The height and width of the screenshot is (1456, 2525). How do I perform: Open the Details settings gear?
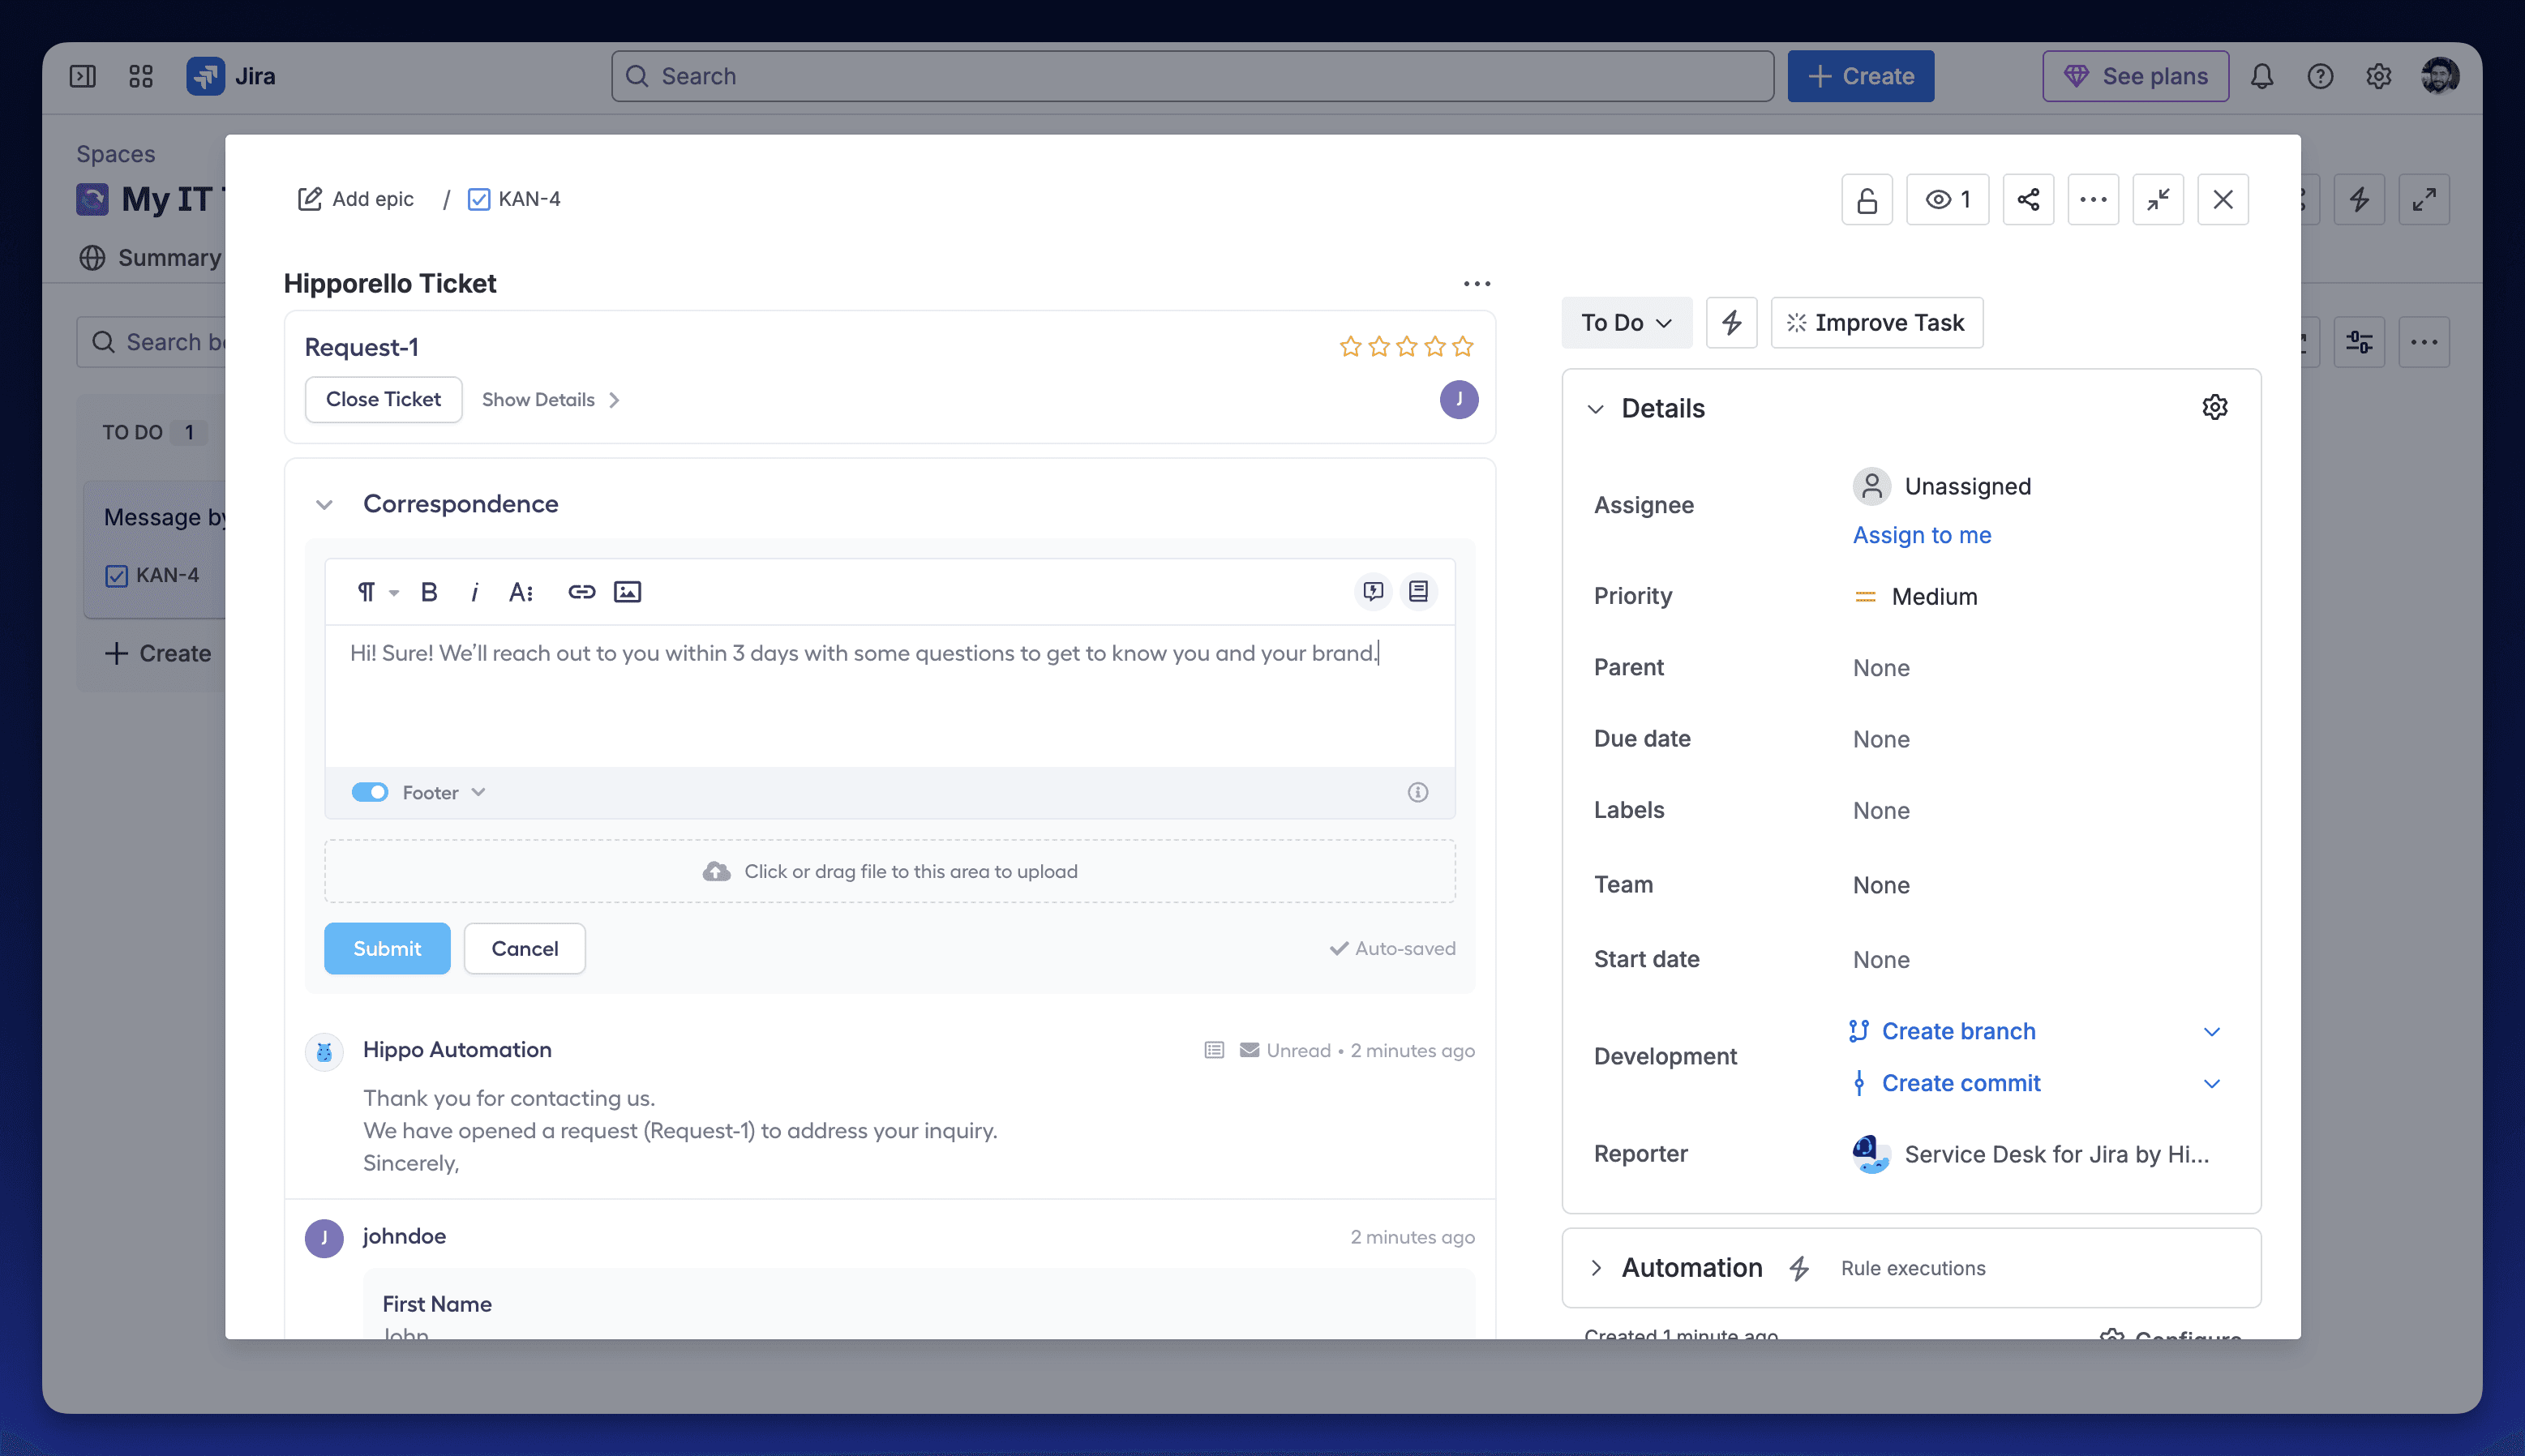click(x=2214, y=407)
